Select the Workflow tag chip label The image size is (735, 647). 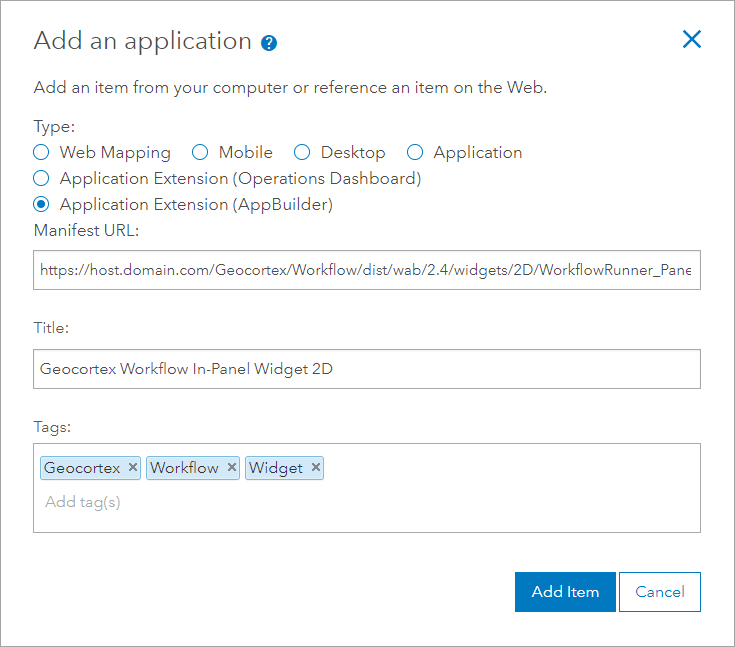coord(185,468)
